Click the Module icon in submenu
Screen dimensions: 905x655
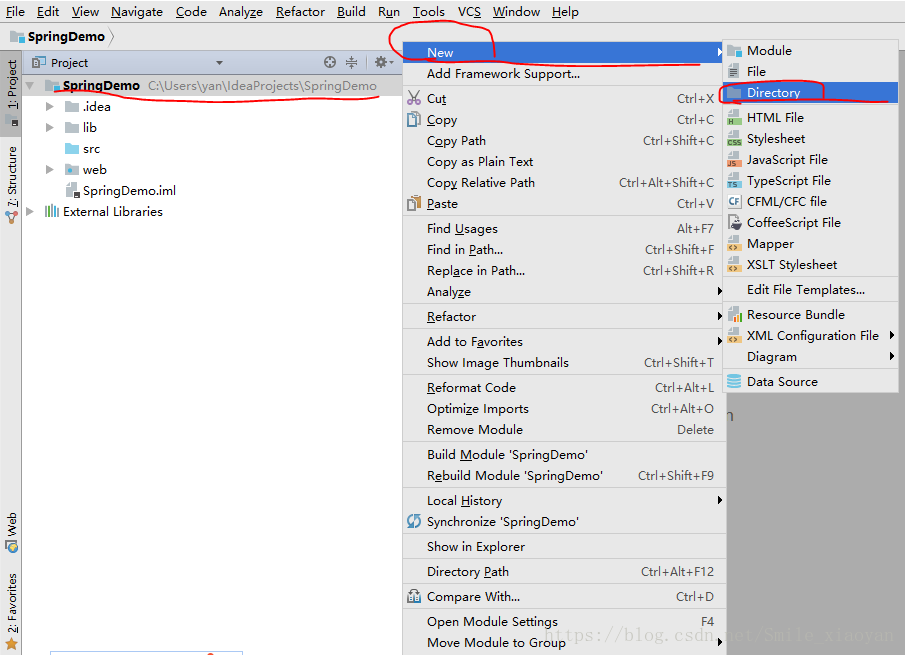(734, 51)
